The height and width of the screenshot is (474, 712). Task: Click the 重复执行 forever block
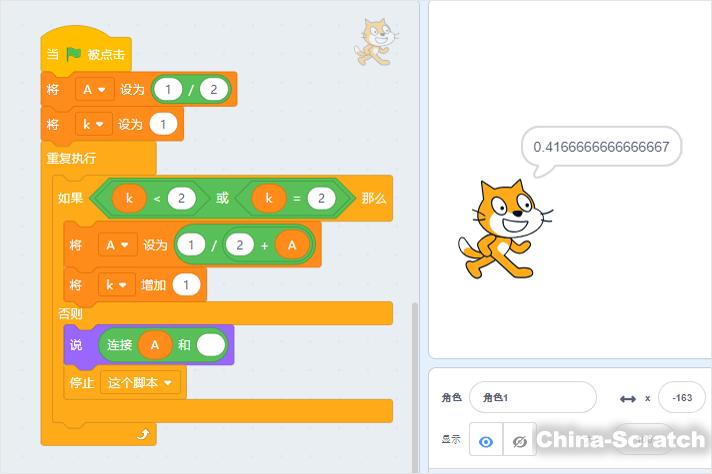(71, 158)
